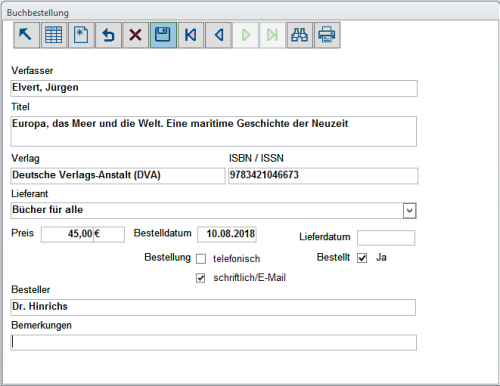The height and width of the screenshot is (386, 500).
Task: Select the ISBN / ISSN field
Action: 323,176
